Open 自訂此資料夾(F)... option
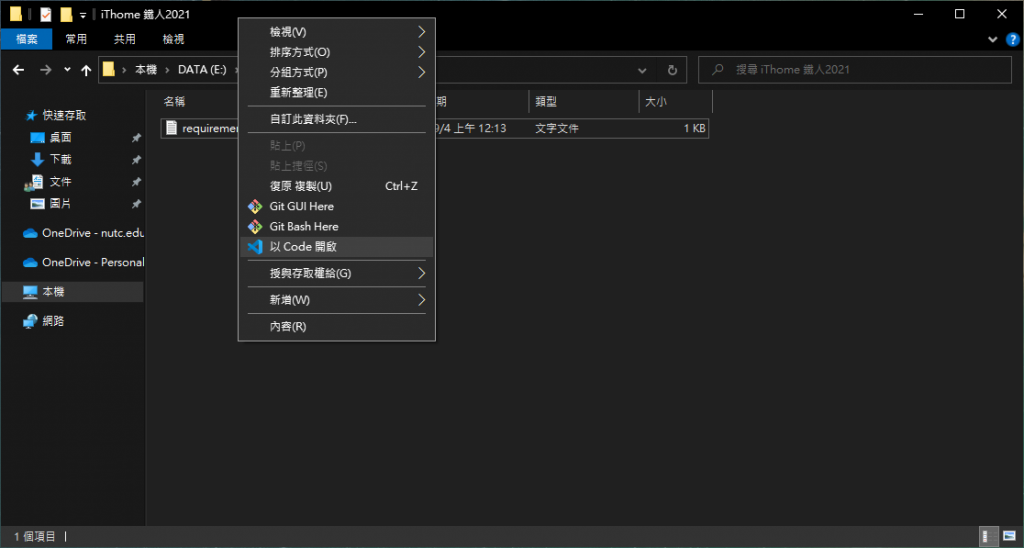Image resolution: width=1024 pixels, height=548 pixels. tap(336, 120)
